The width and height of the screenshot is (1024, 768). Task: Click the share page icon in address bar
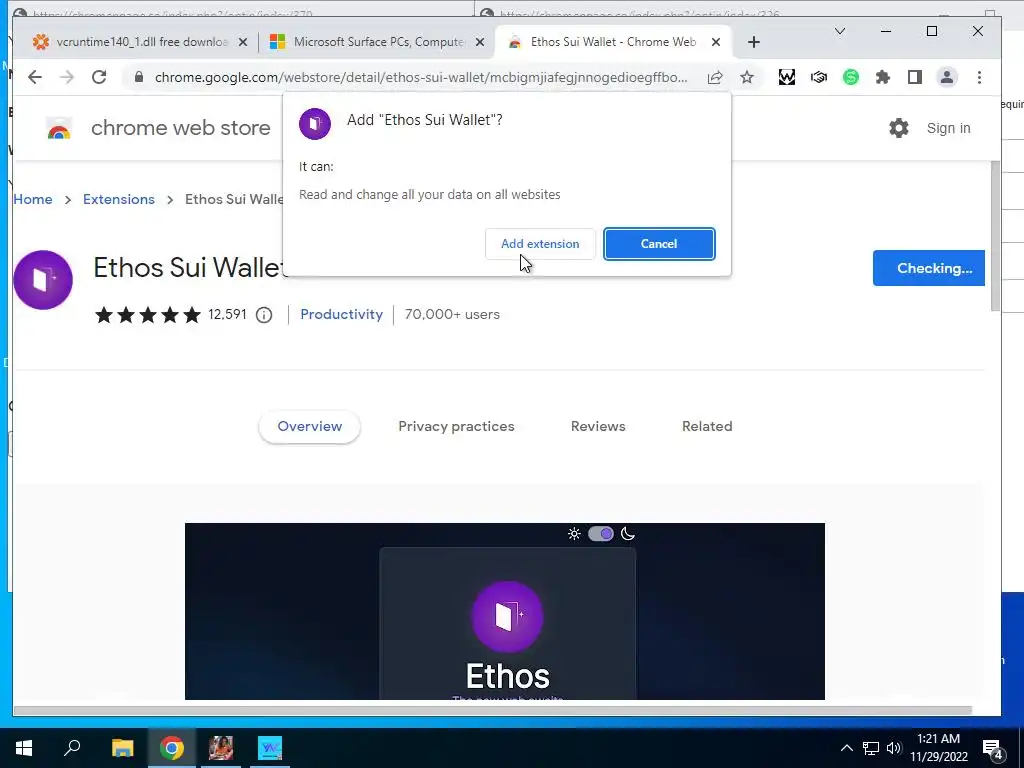click(715, 77)
